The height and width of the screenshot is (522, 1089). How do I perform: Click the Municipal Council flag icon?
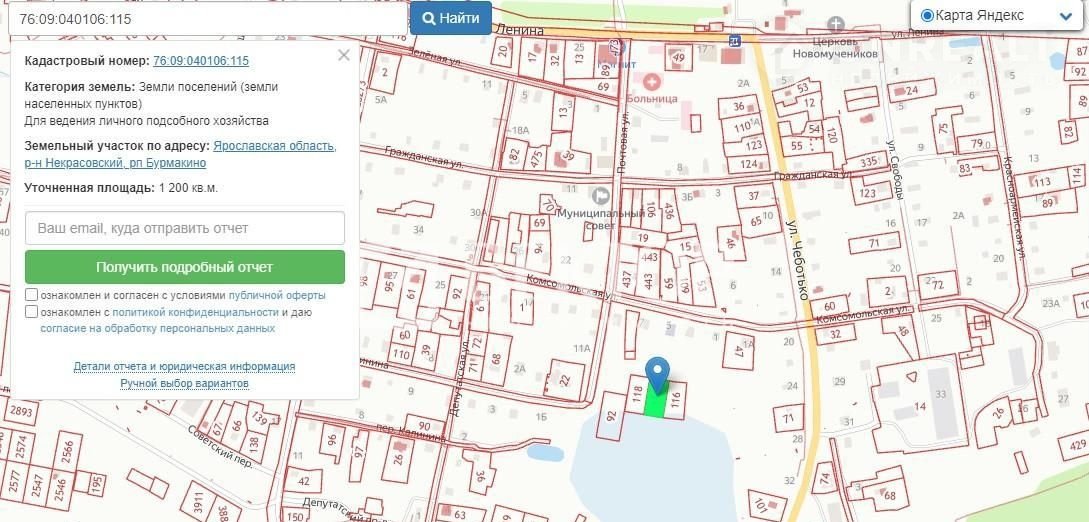[x=601, y=195]
